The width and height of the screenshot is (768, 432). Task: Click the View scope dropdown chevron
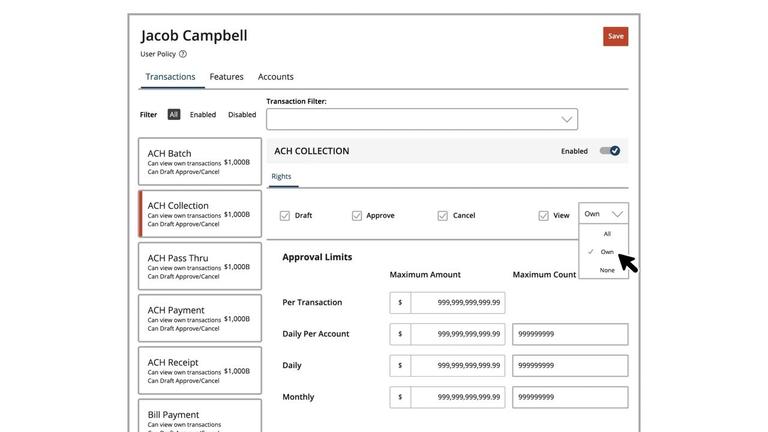(617, 214)
